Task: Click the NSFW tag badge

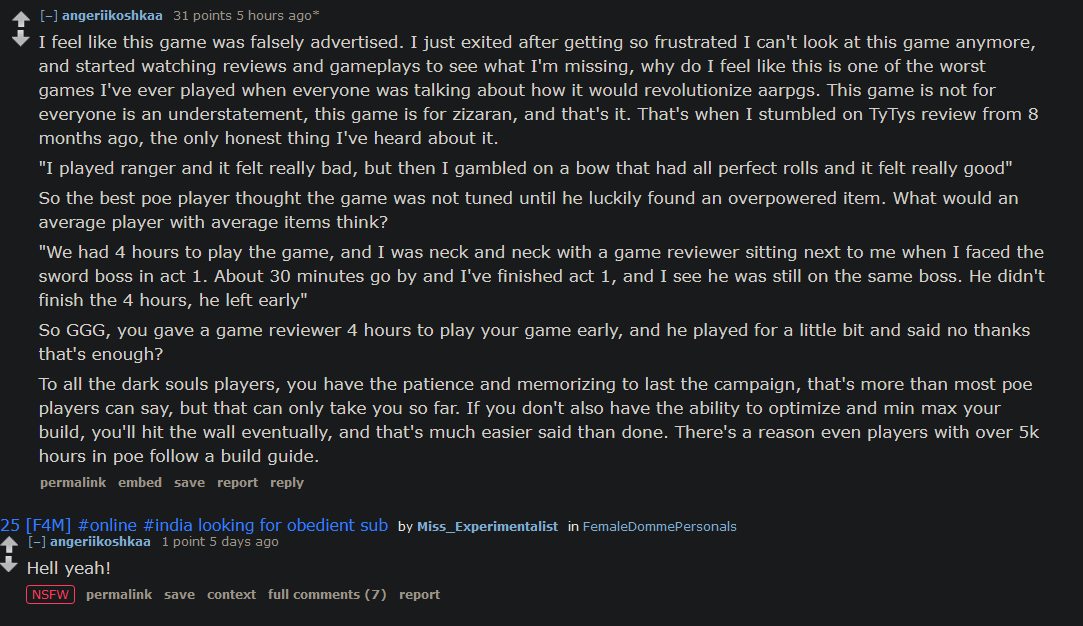Action: coord(50,595)
